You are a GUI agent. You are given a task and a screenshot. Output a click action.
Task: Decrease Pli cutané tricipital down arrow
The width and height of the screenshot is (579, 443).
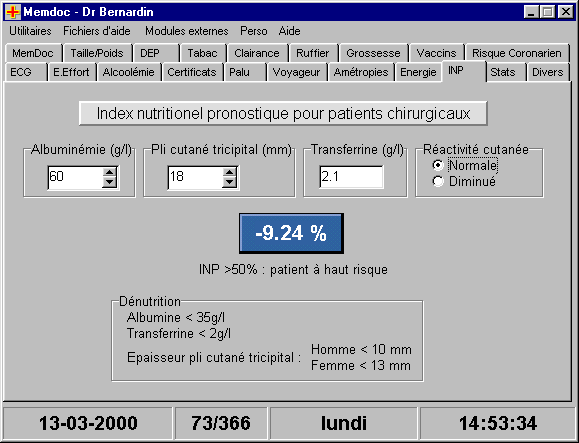pos(229,182)
